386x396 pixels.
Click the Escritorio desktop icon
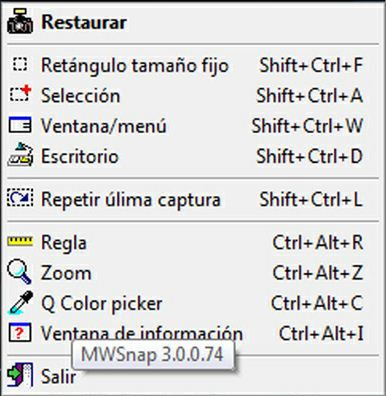coord(20,155)
